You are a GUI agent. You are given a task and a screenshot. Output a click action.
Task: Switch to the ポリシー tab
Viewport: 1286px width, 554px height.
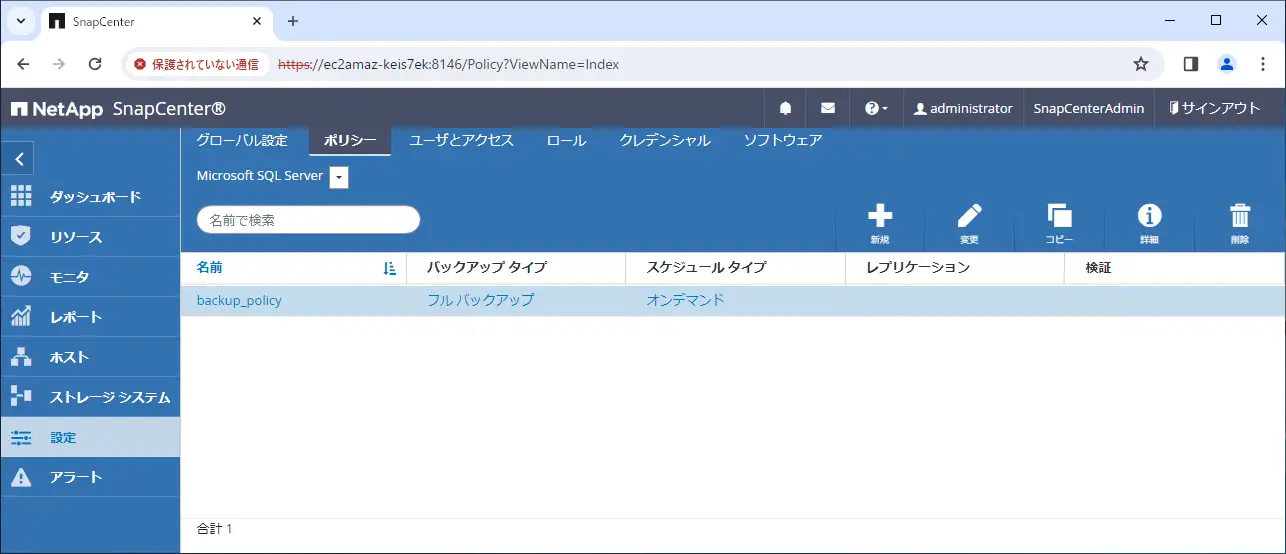click(x=349, y=140)
